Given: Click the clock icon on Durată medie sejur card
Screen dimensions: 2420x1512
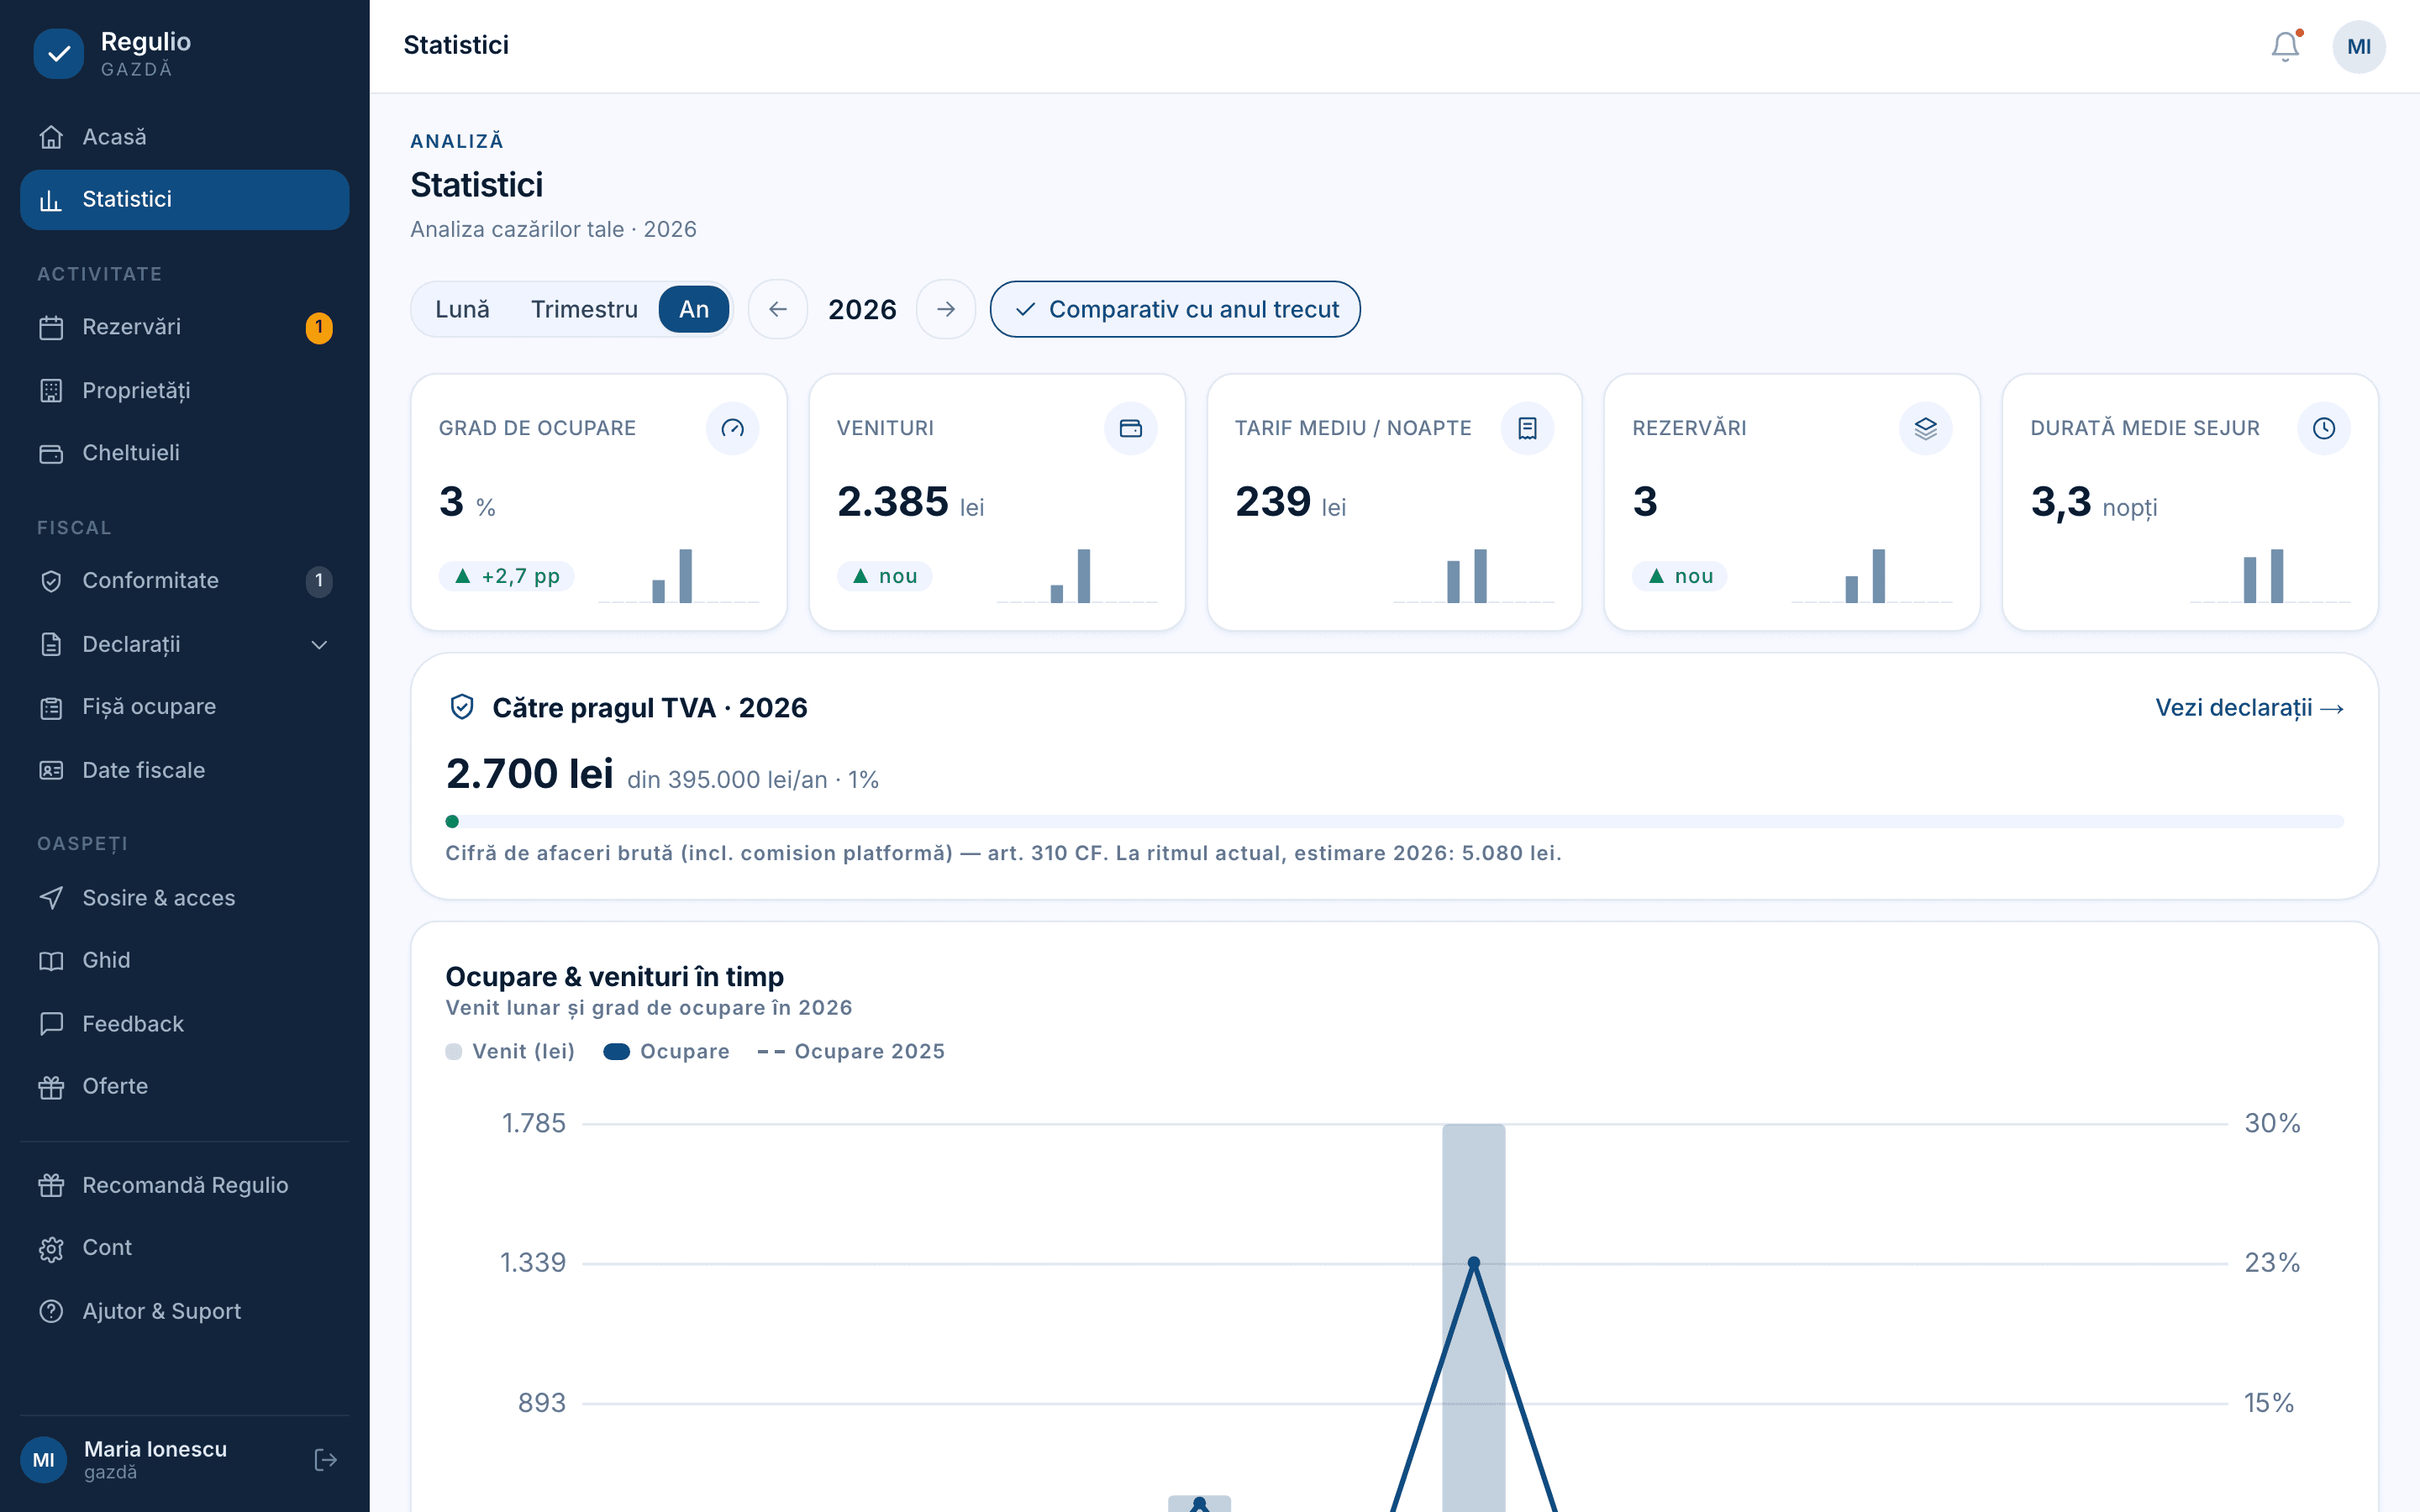Looking at the screenshot, I should [x=2323, y=428].
